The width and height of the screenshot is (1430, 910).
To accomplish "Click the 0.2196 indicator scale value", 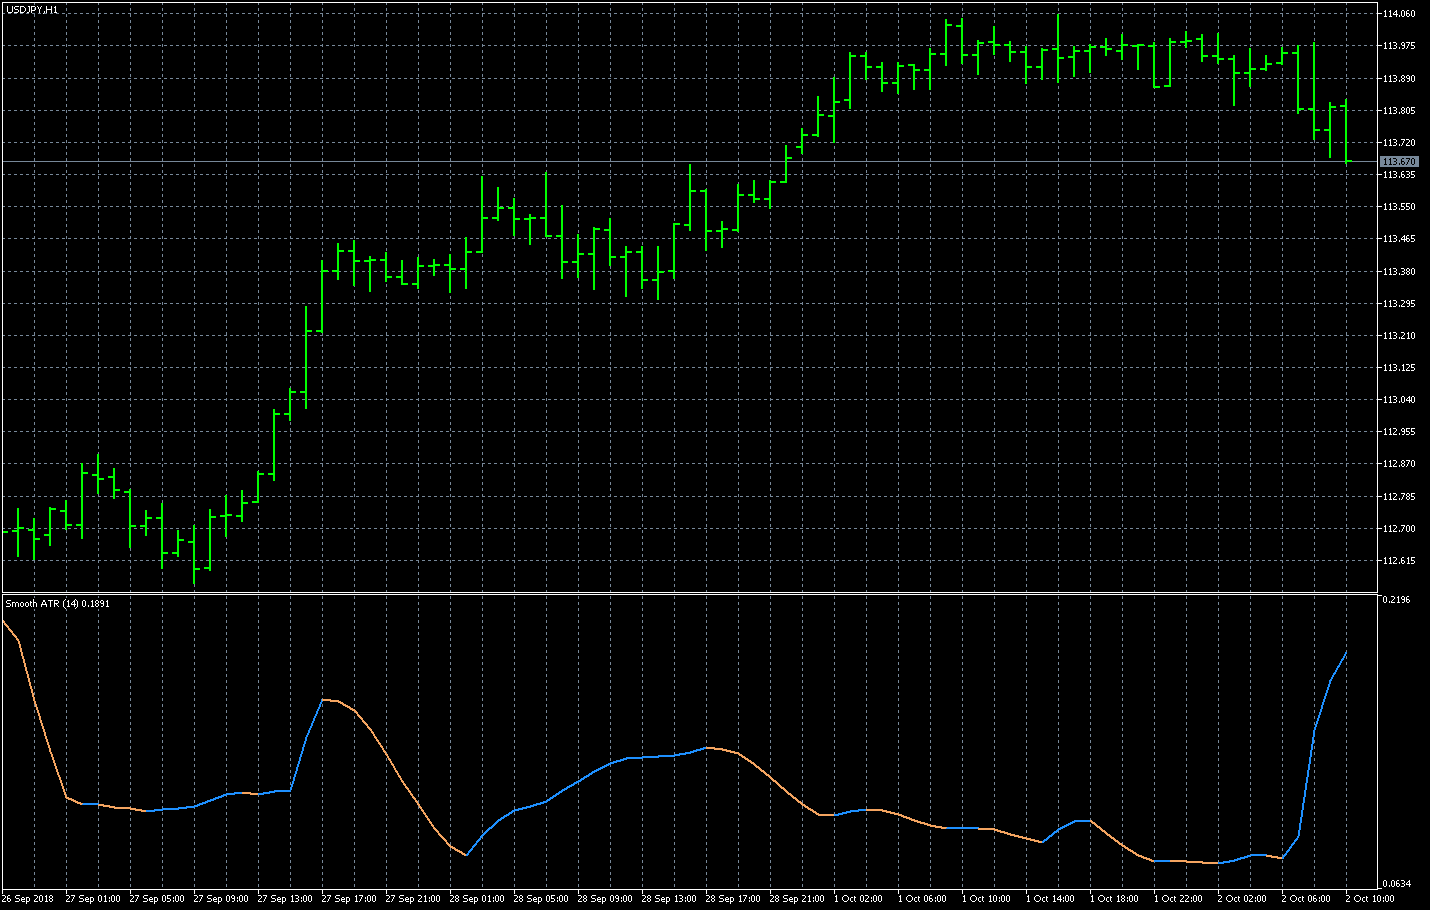I will pos(1395,600).
